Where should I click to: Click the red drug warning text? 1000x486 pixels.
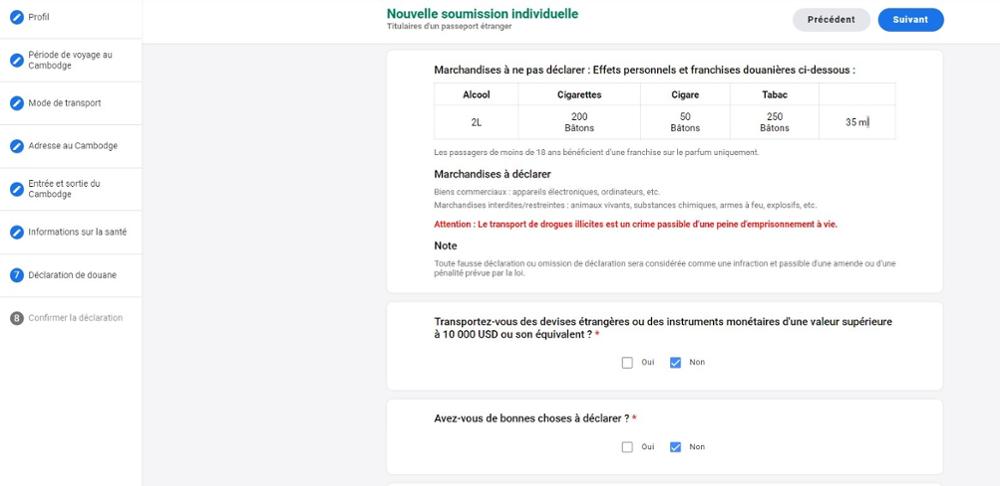[x=635, y=225]
